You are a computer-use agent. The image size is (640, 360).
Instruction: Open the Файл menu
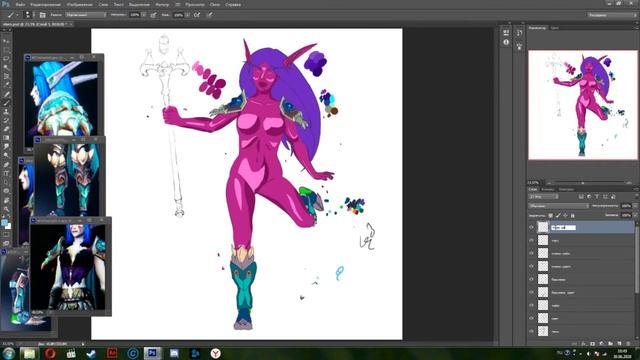pos(20,4)
